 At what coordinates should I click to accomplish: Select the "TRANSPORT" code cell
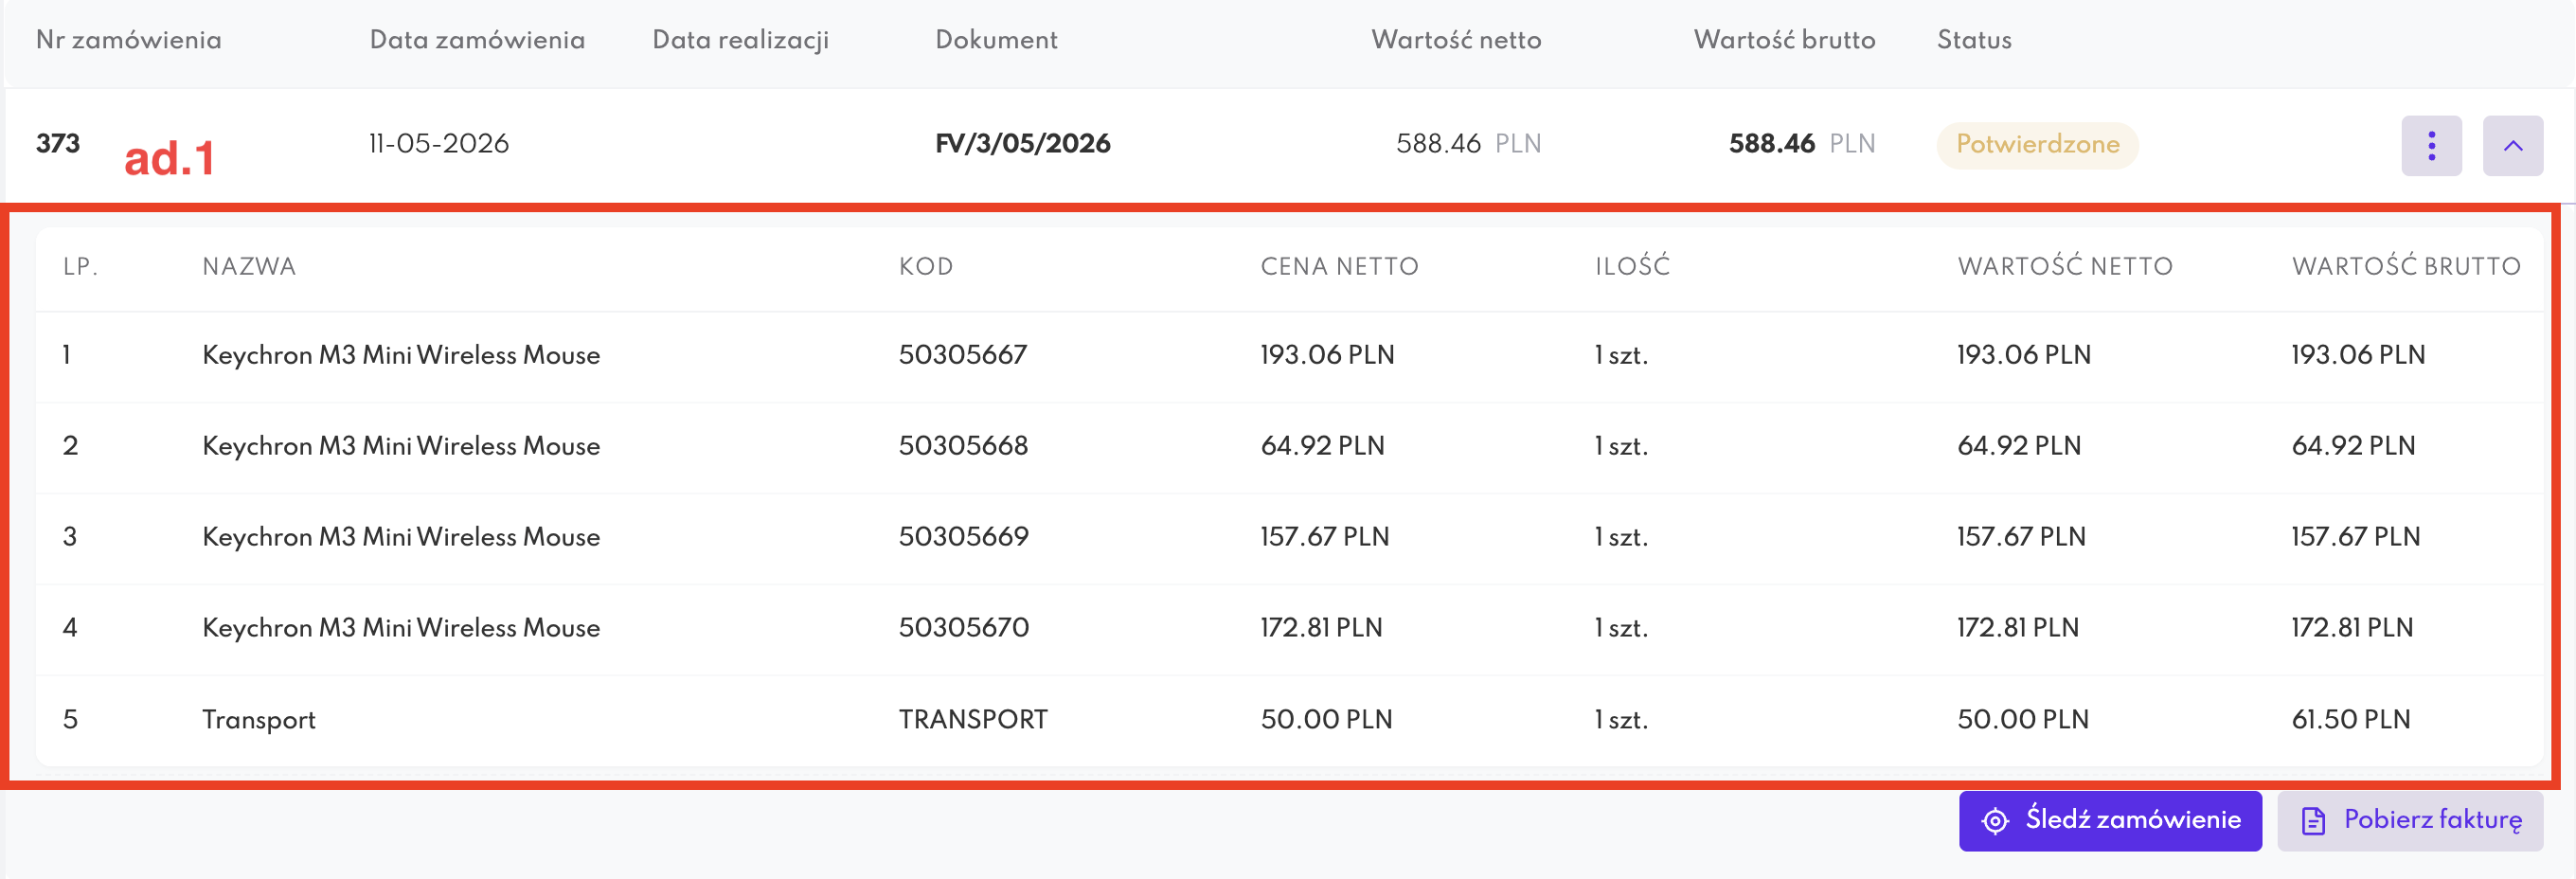pos(973,720)
